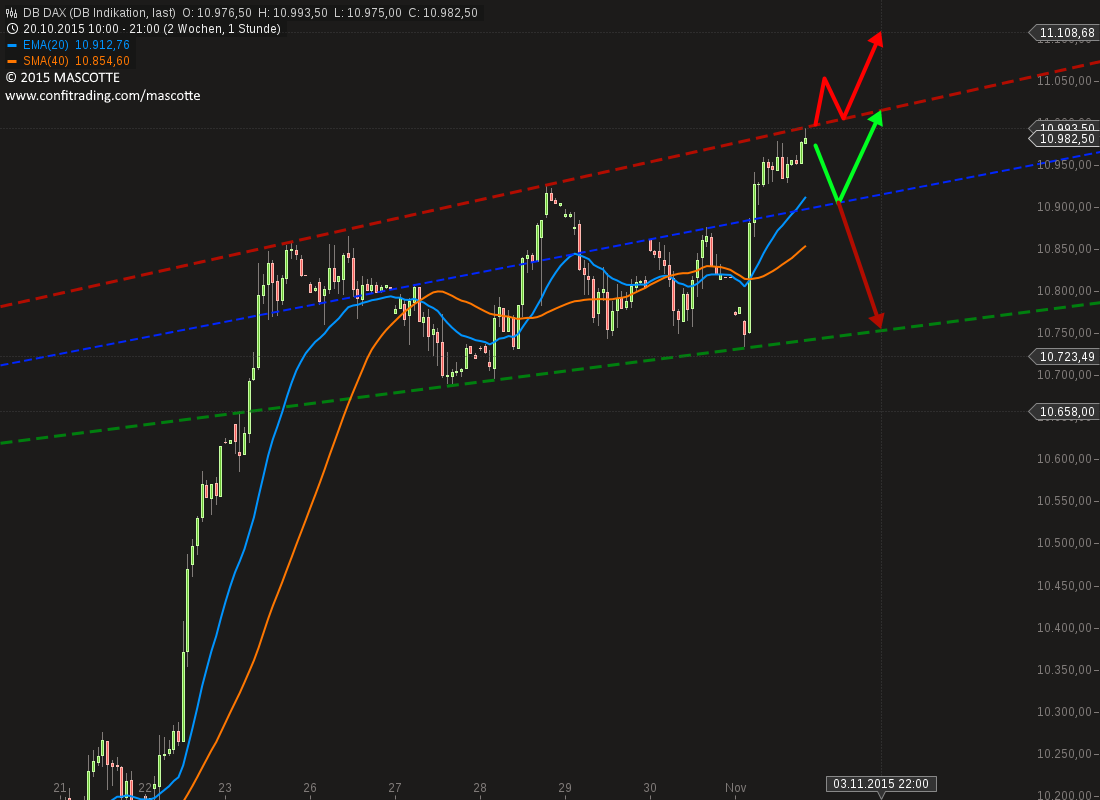Image resolution: width=1100 pixels, height=800 pixels.
Task: Click the 03.11.2015 22:00 time marker label
Action: [x=881, y=784]
